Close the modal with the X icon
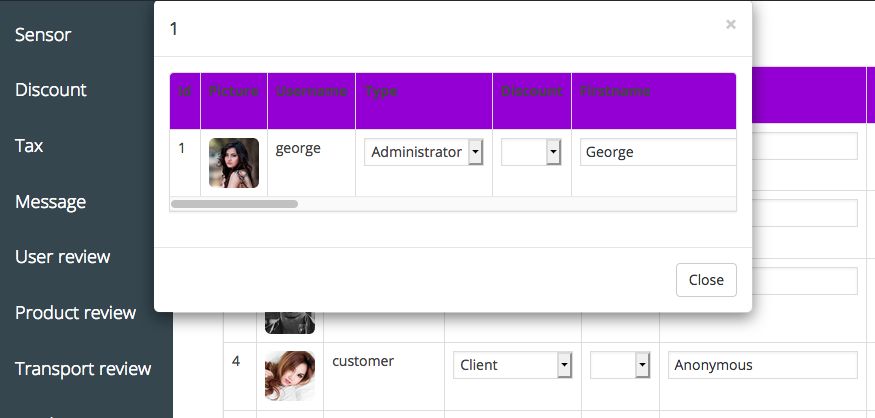 click(731, 25)
